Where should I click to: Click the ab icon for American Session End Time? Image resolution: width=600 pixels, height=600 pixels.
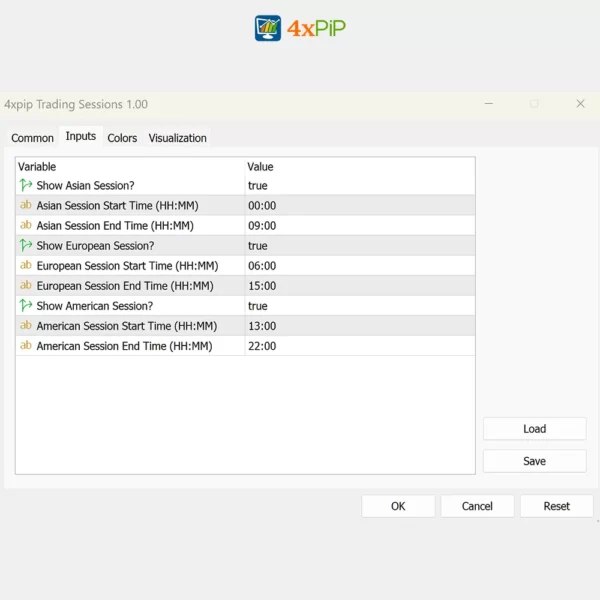[x=26, y=345]
